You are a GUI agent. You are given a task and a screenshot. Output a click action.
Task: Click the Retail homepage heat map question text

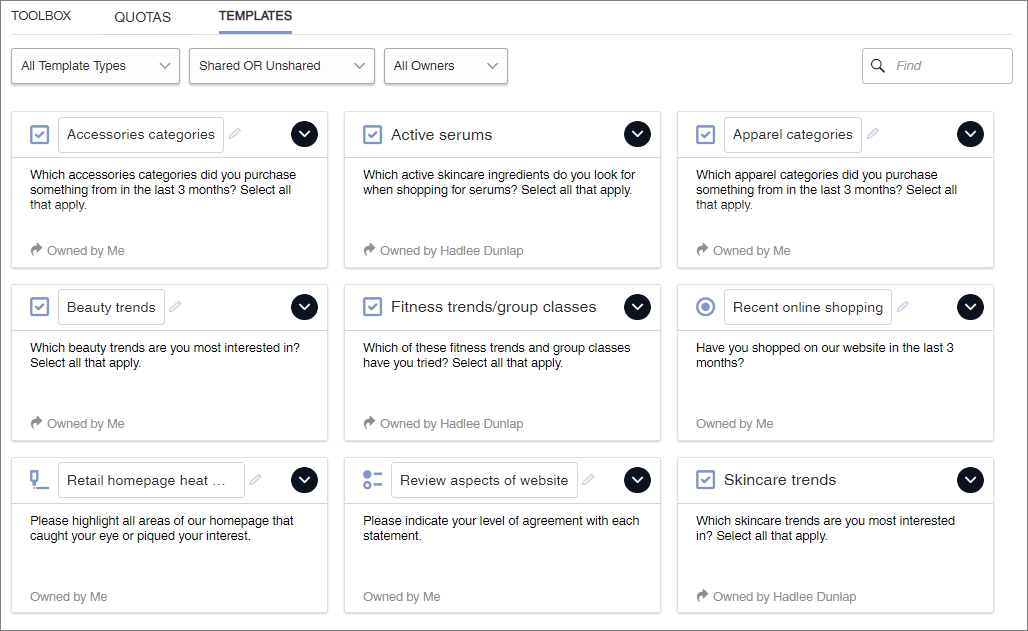161,528
